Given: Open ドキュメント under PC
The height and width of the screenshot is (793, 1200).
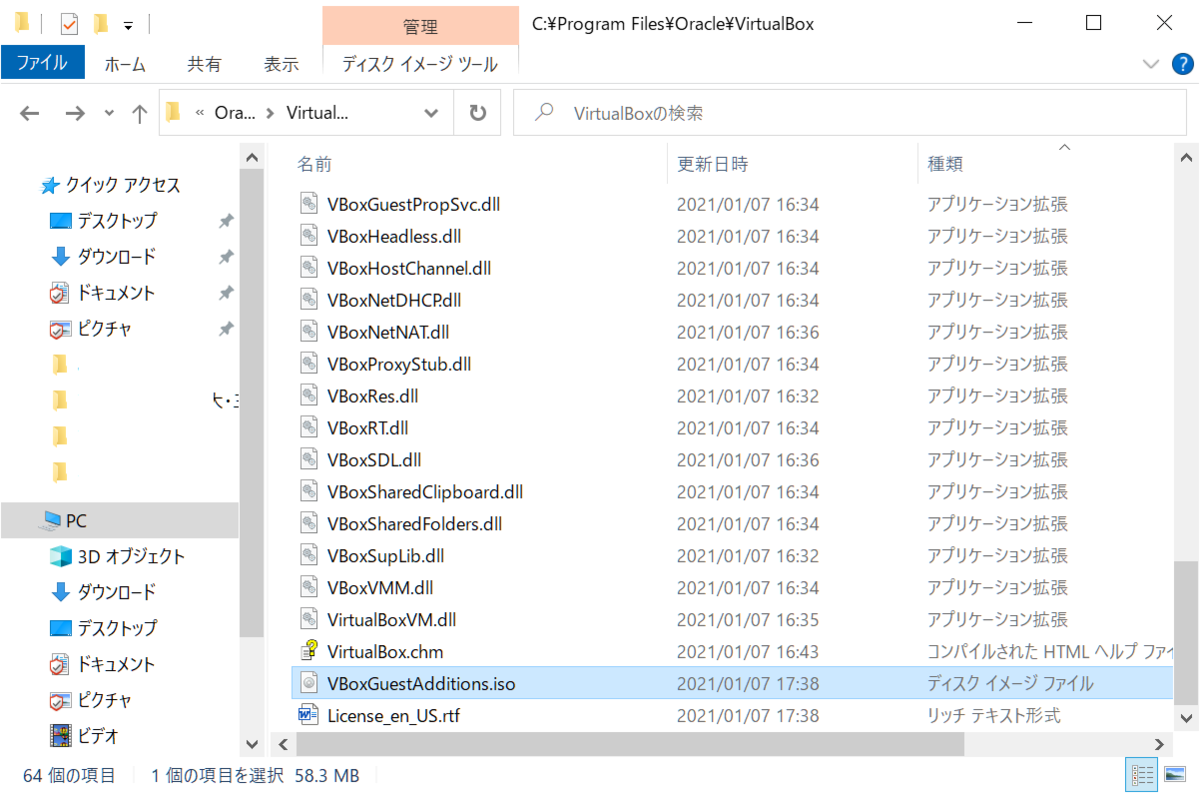Looking at the screenshot, I should (x=104, y=665).
